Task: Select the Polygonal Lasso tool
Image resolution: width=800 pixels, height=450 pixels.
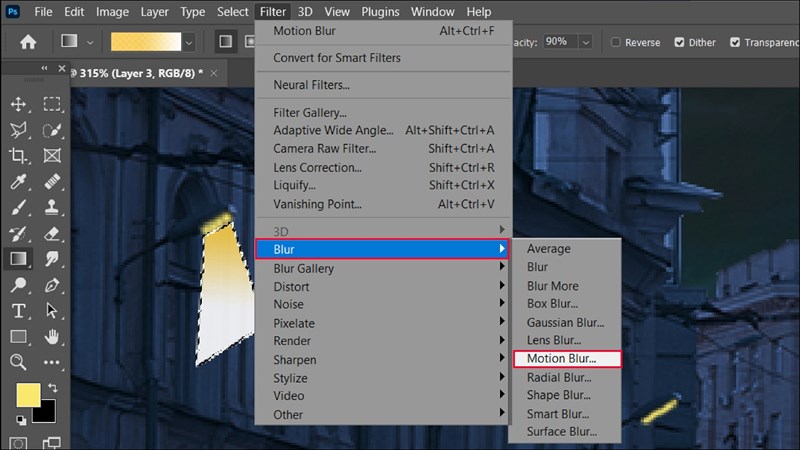Action: [x=18, y=130]
